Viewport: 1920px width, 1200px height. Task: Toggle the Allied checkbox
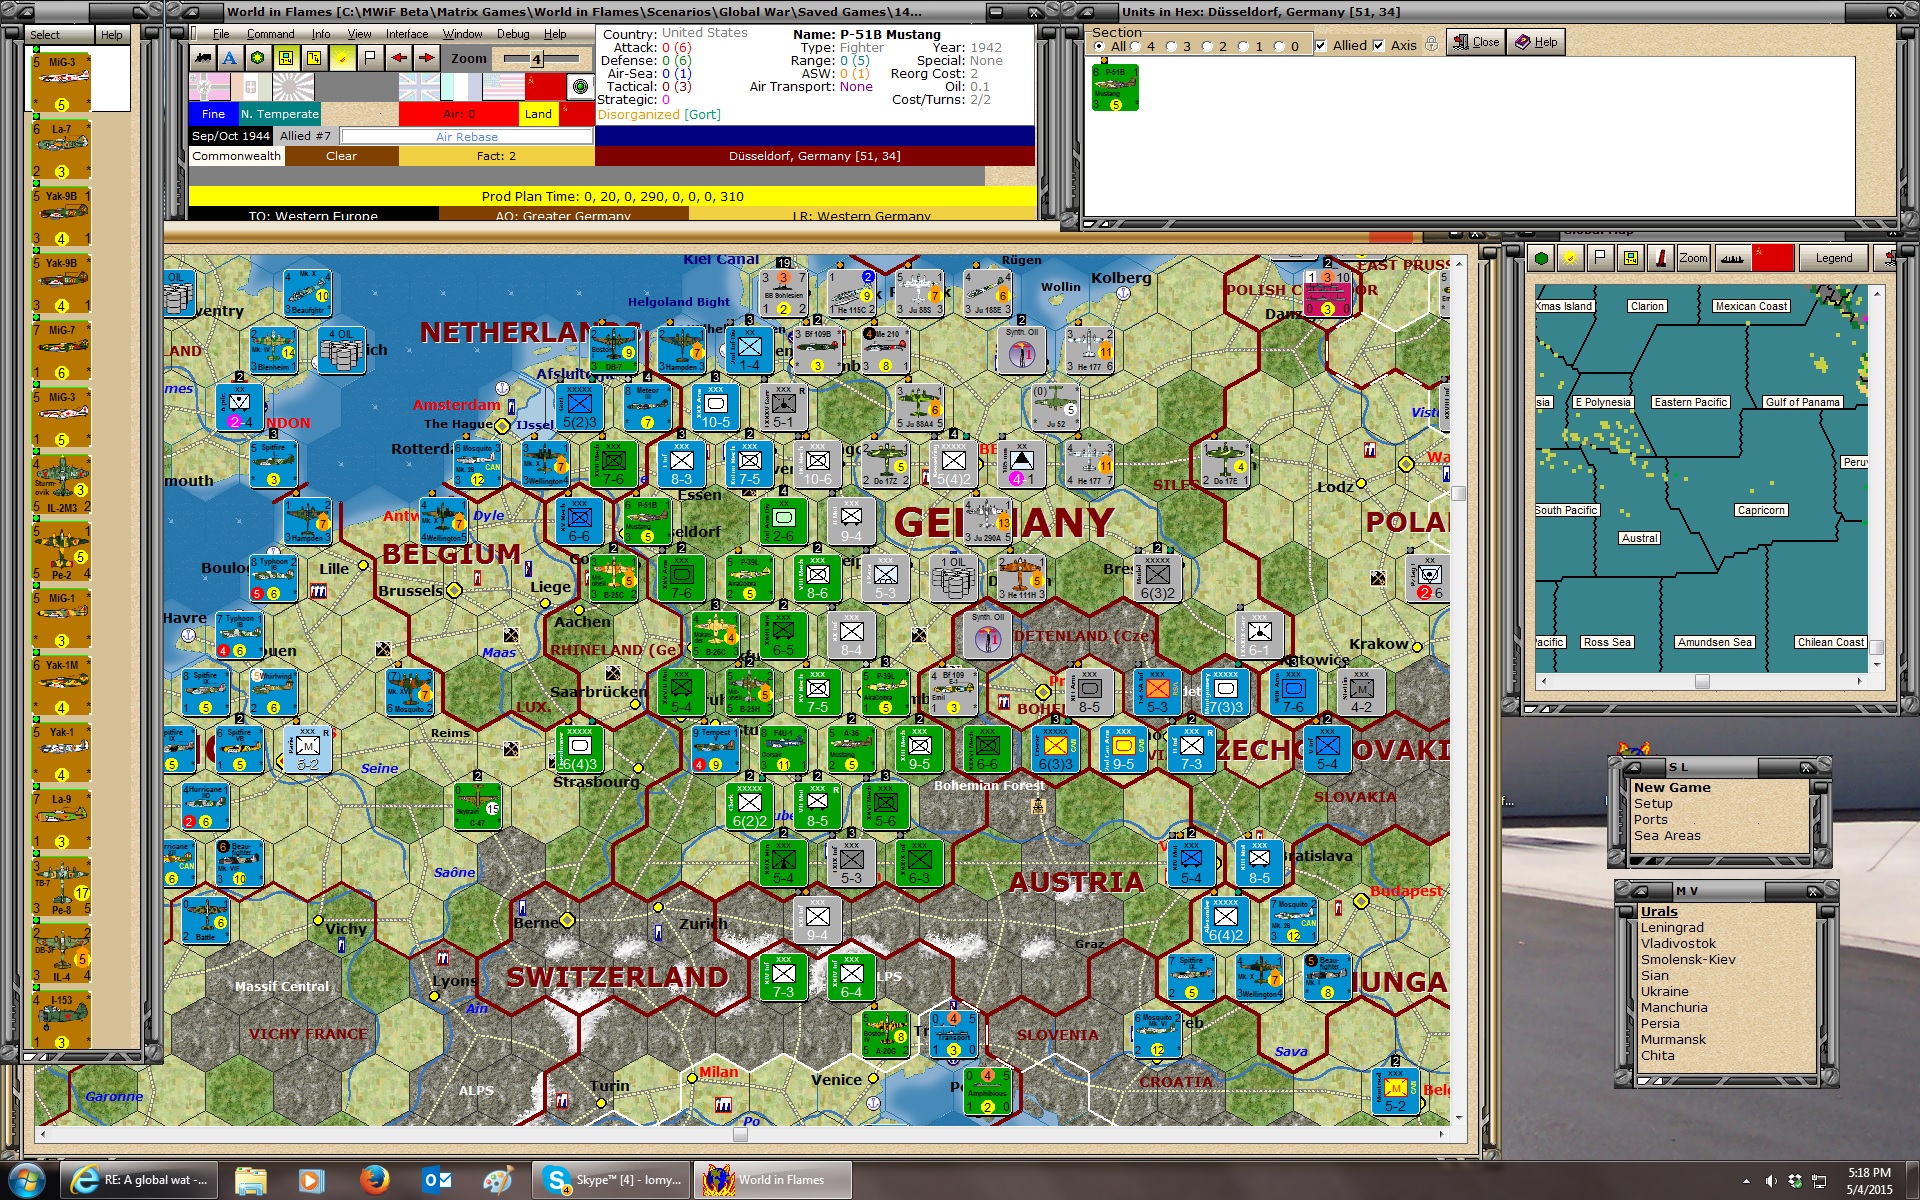coord(1321,46)
